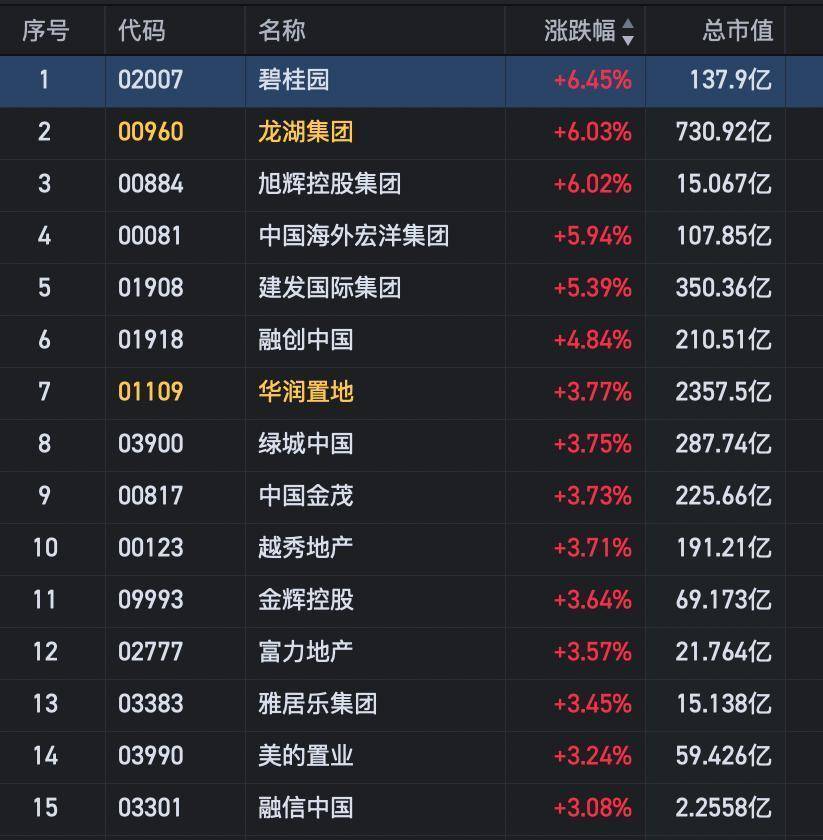Open stock 碧桂园
Viewport: 823px width, 840px height.
(293, 80)
